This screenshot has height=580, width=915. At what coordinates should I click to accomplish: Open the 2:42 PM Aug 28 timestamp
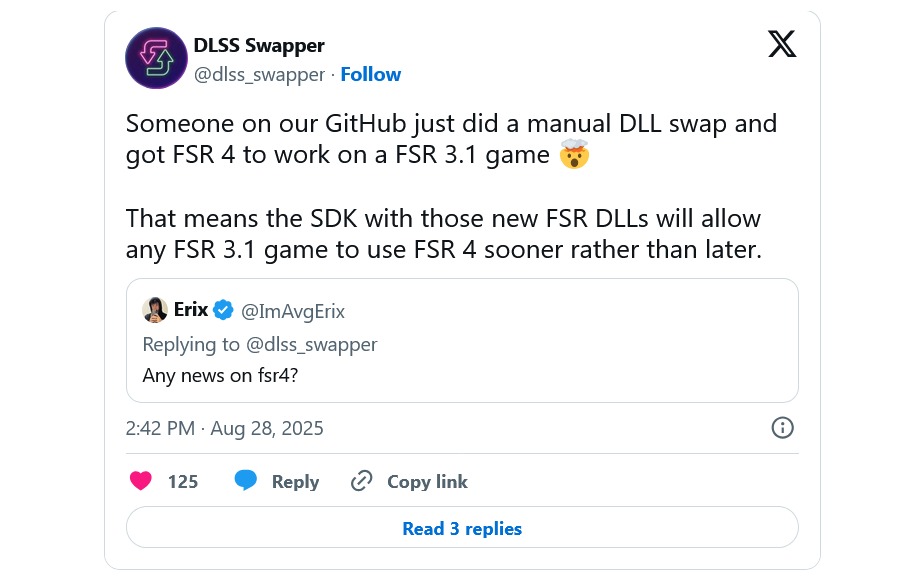click(224, 428)
